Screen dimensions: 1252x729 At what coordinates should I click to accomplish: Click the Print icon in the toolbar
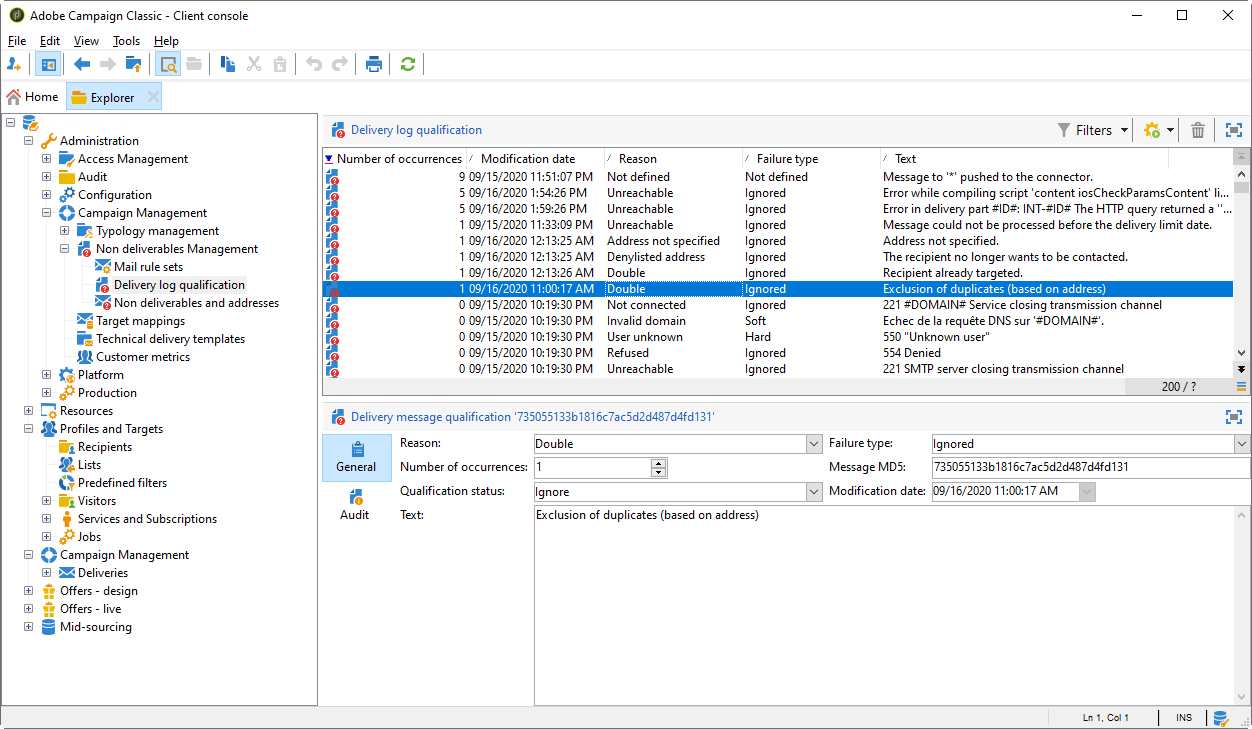click(x=374, y=64)
